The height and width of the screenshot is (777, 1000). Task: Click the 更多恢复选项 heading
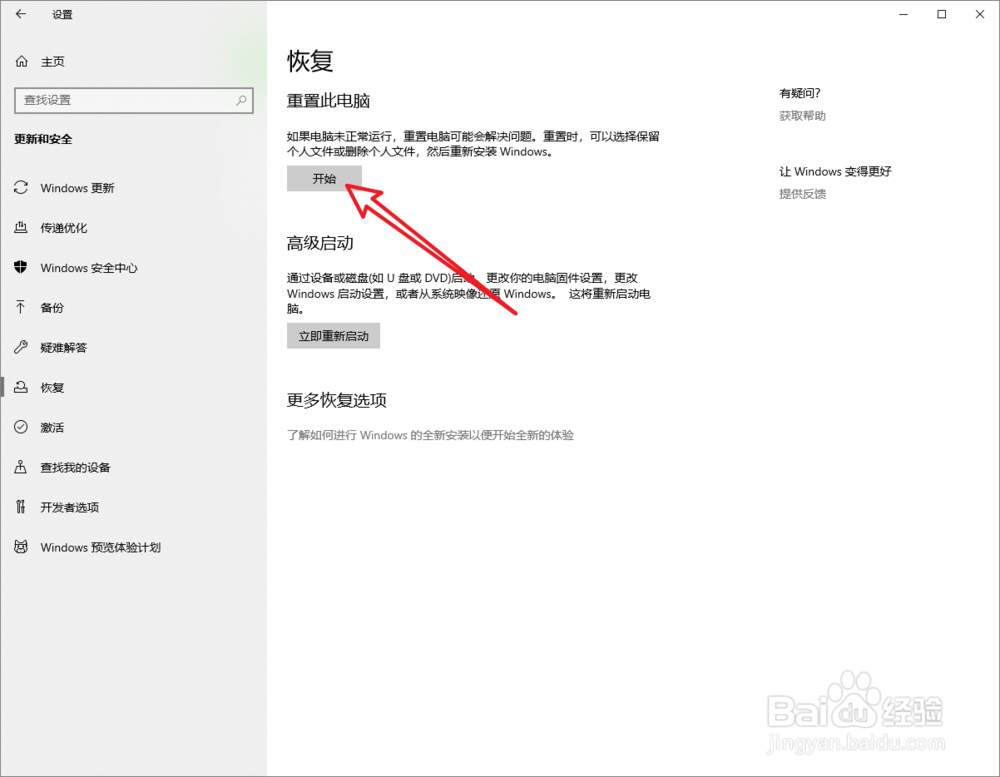pos(337,400)
